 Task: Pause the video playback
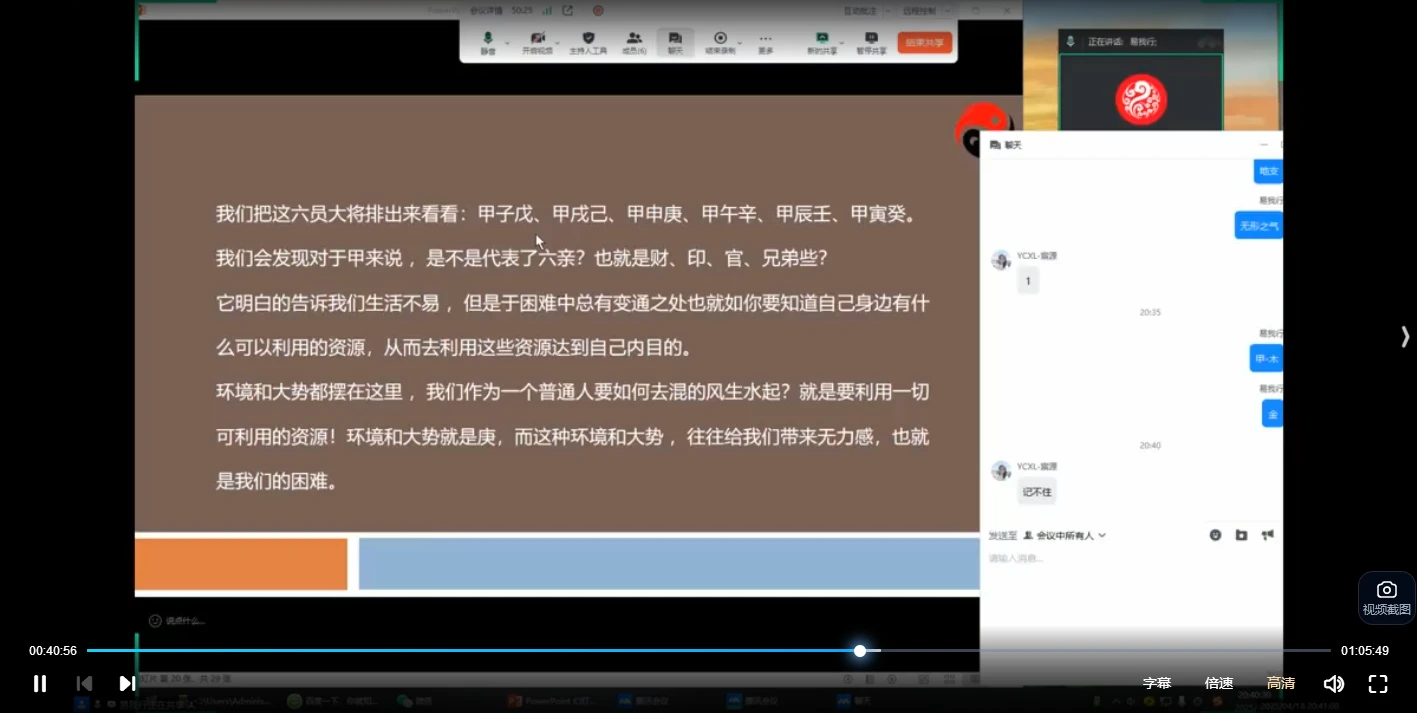40,683
